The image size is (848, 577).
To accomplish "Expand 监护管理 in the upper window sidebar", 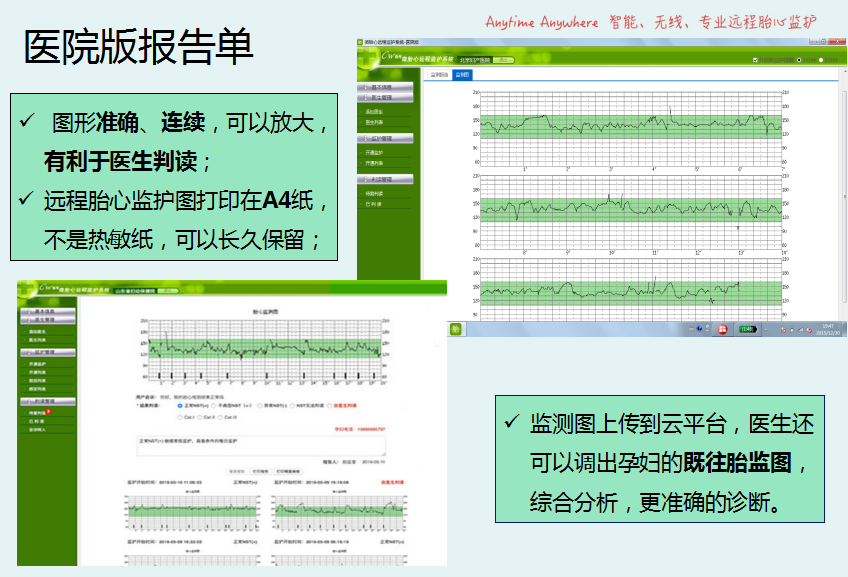I will pyautogui.click(x=385, y=138).
